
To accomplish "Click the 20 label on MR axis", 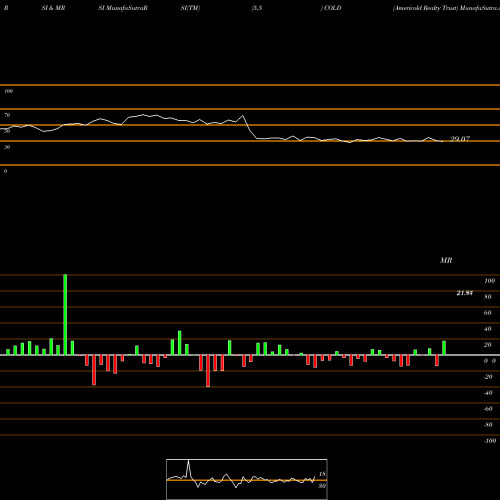I will click(x=488, y=345).
